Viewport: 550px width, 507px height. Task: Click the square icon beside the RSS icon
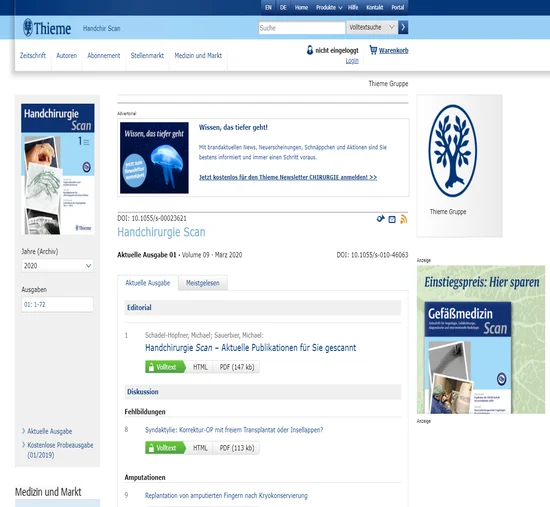click(x=392, y=220)
